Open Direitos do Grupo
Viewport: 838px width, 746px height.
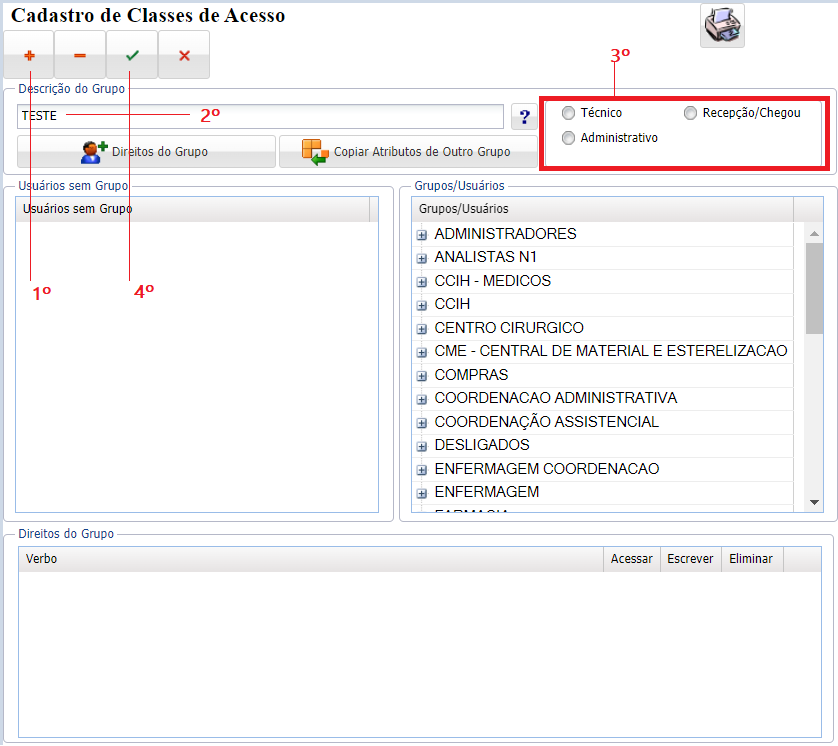146,152
